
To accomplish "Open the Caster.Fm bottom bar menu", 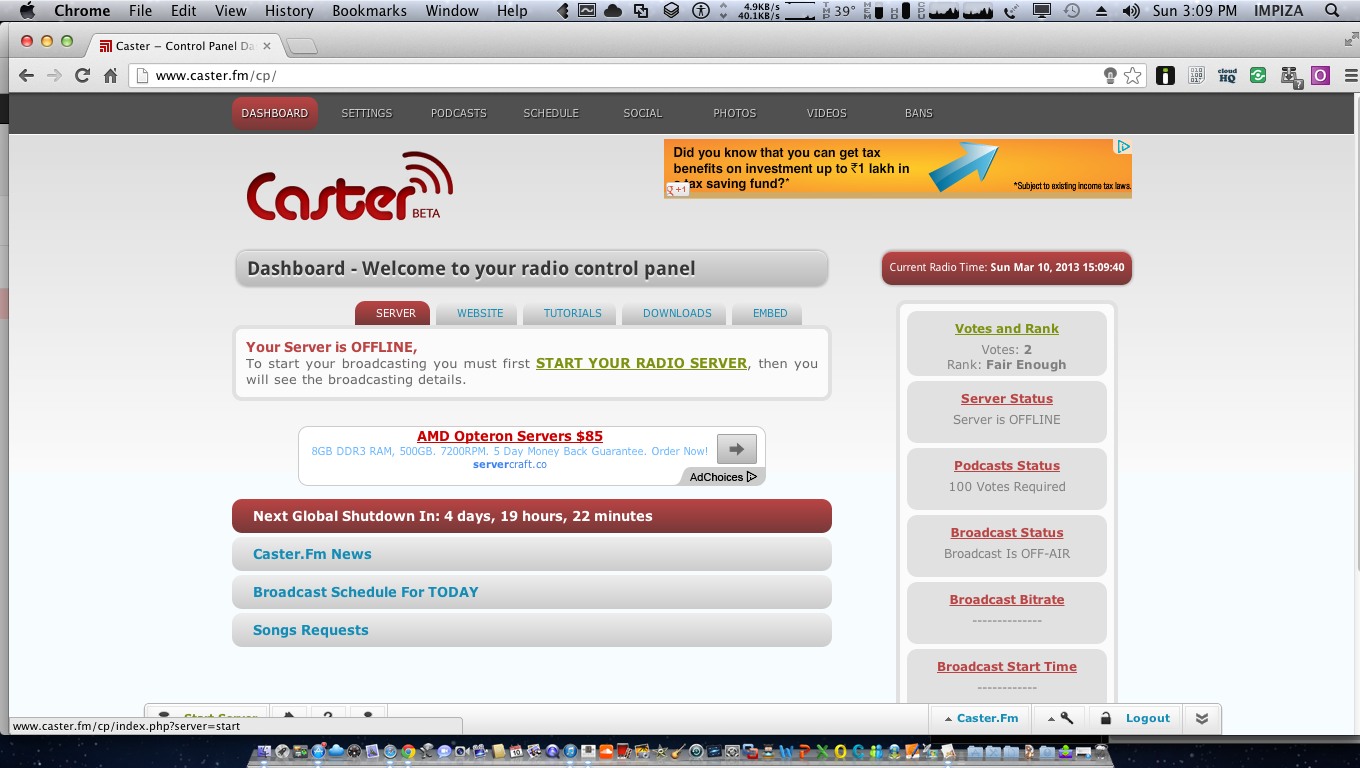I will 979,718.
